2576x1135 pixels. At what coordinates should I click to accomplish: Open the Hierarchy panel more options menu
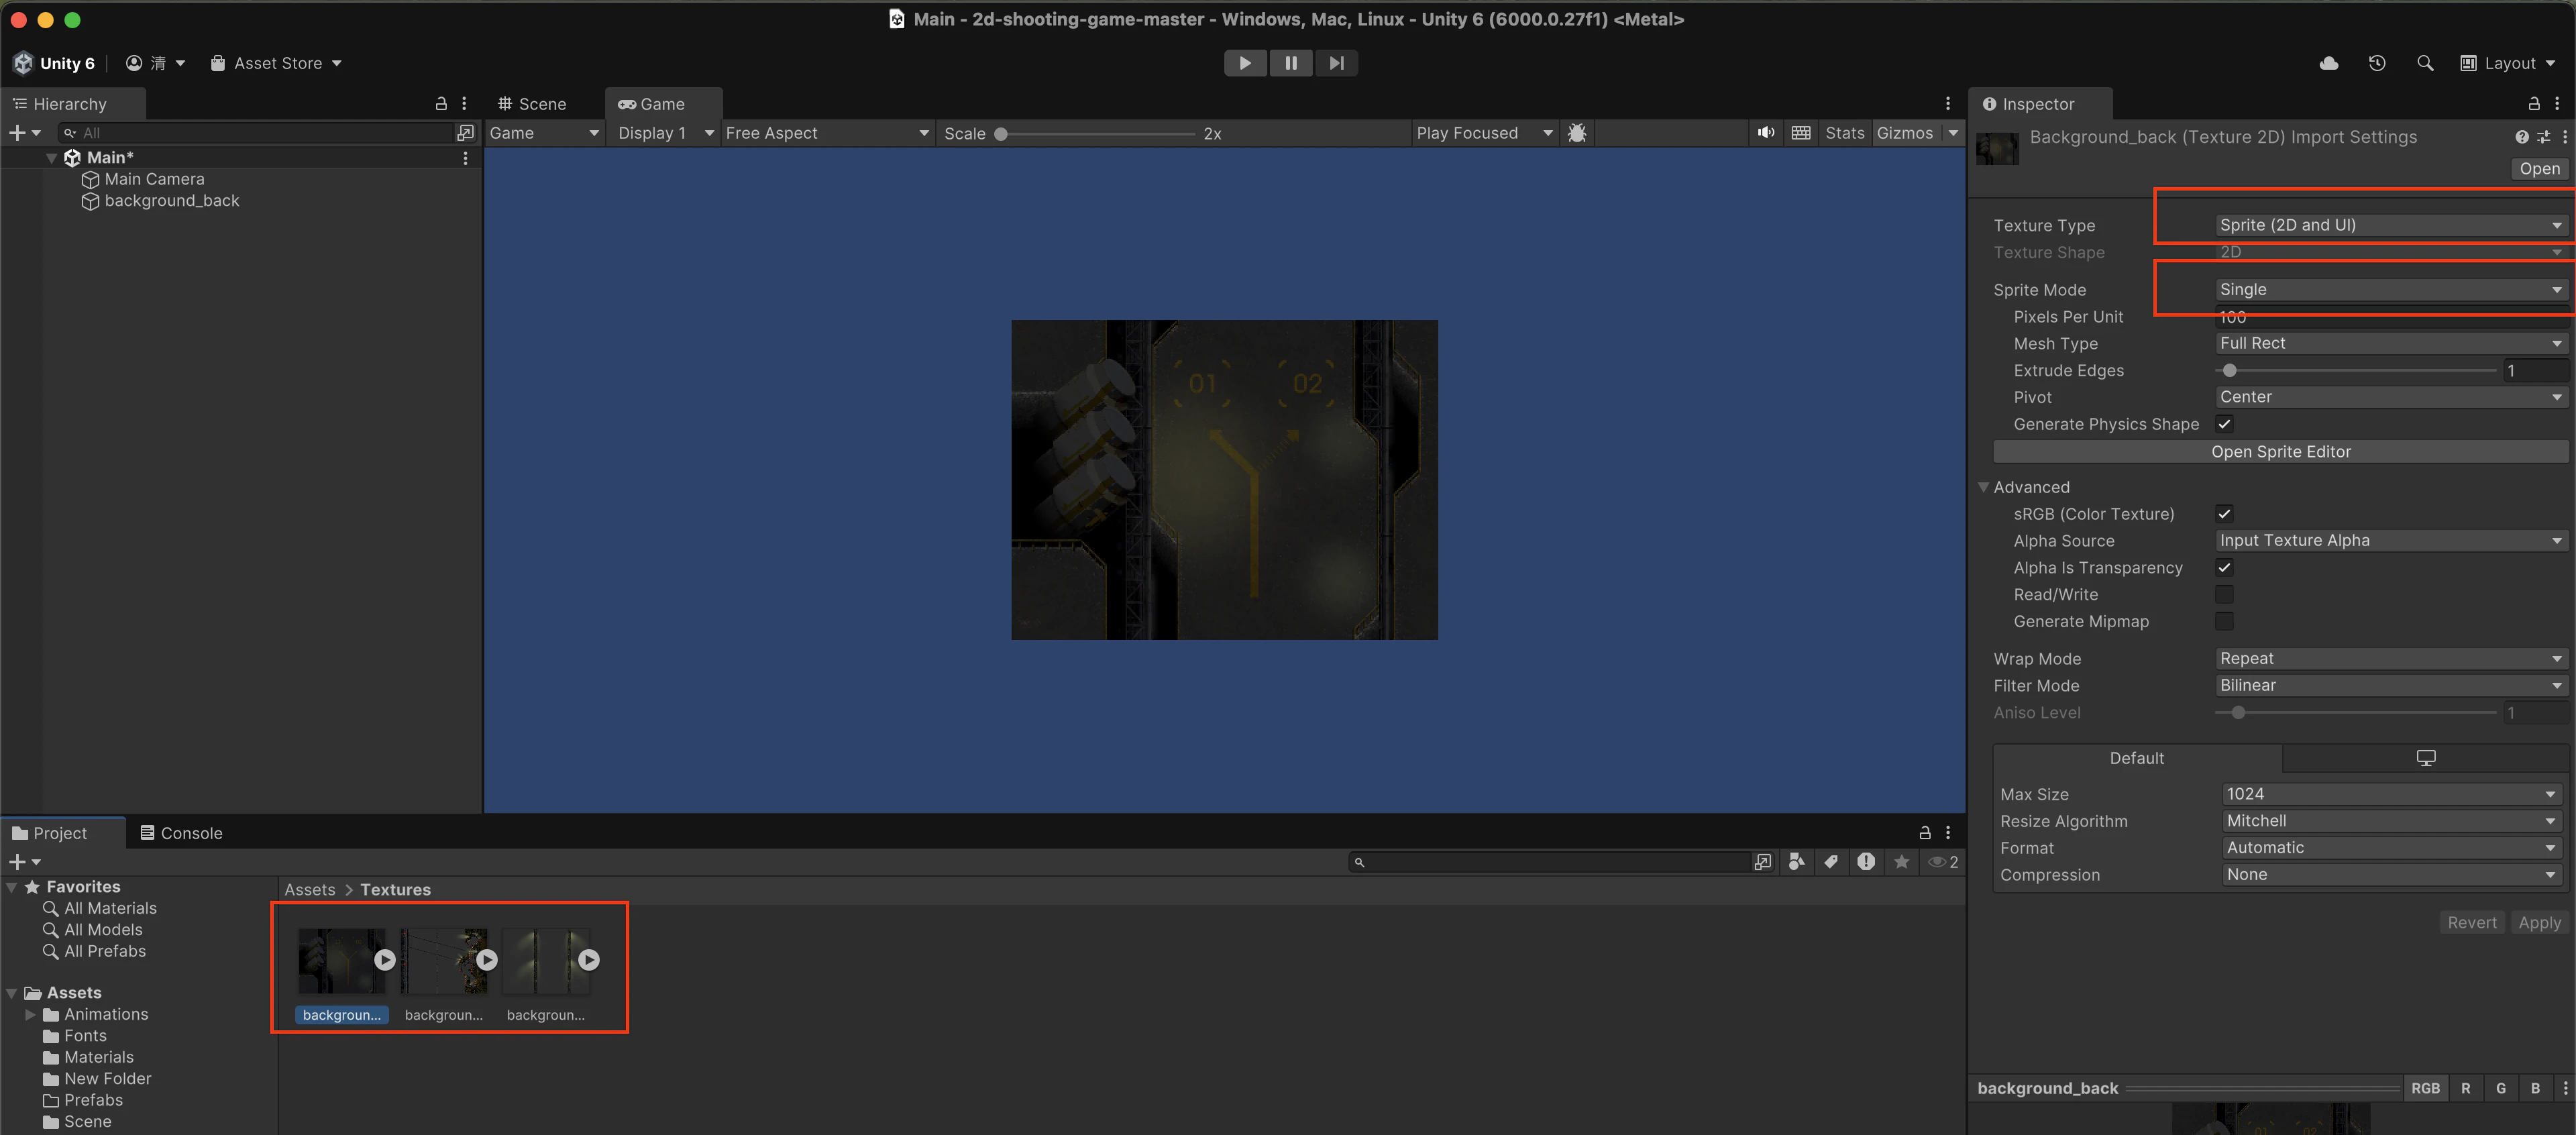pyautogui.click(x=464, y=104)
